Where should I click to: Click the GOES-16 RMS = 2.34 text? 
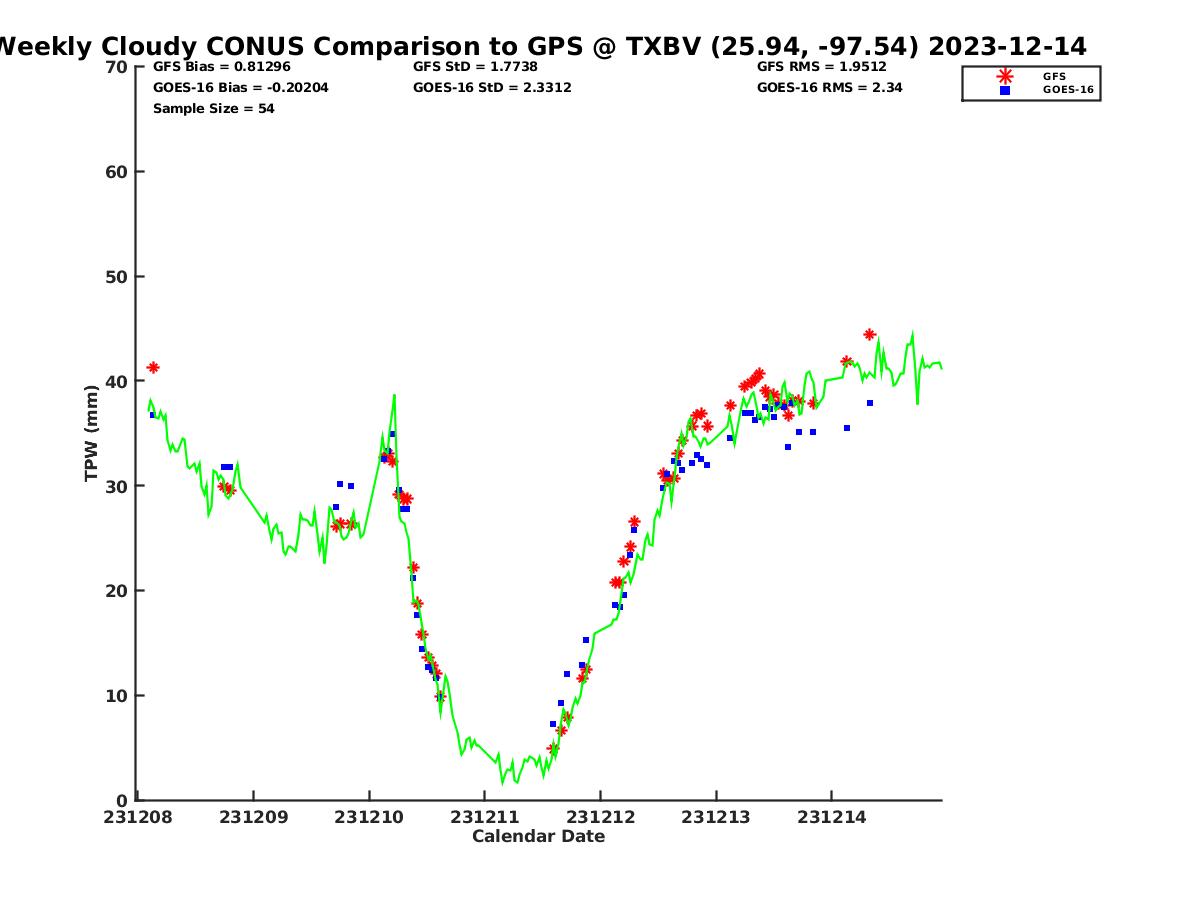(829, 88)
